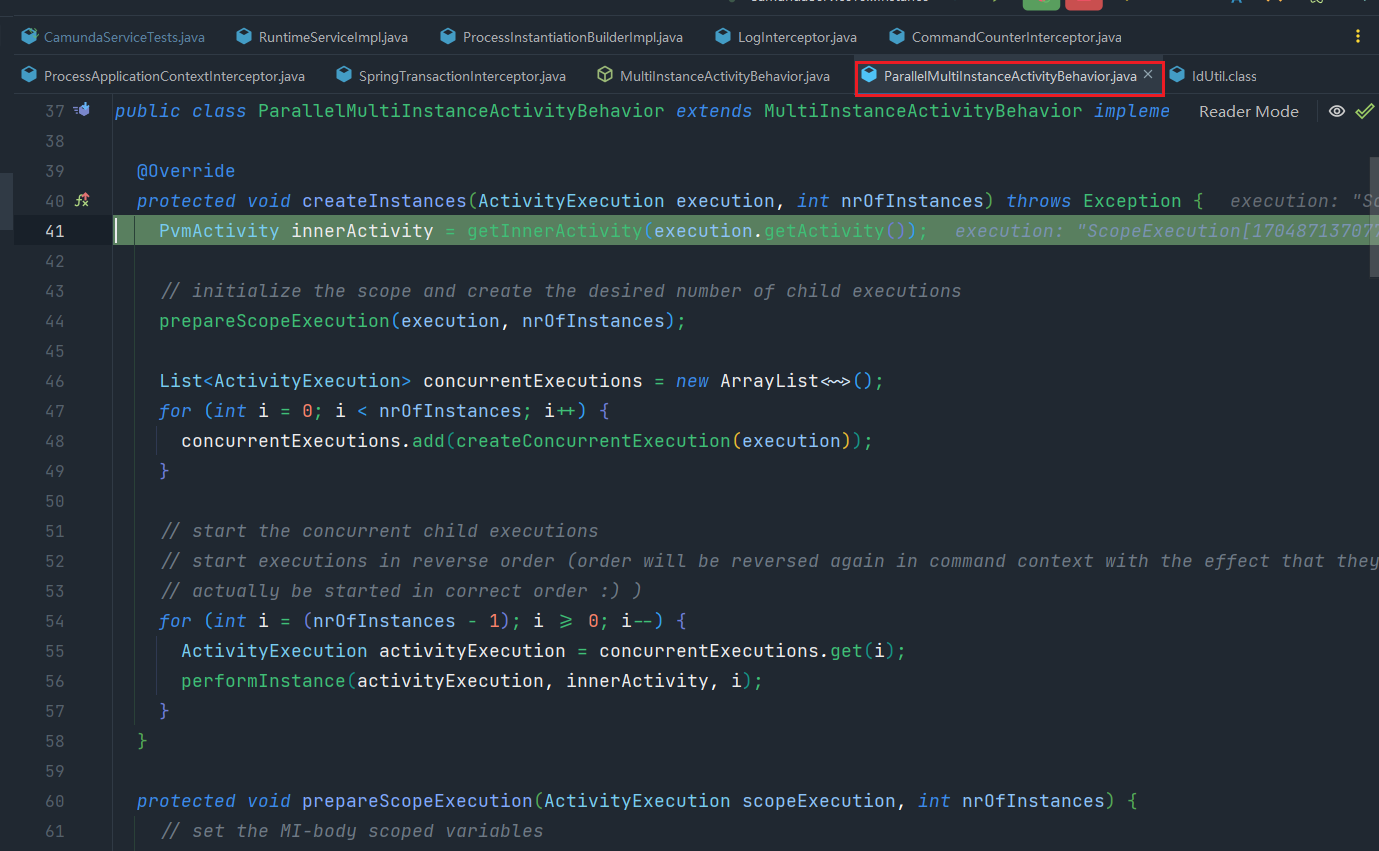Click the @Override annotation on line 39
Screen dimensions: 1379x851
[186, 171]
